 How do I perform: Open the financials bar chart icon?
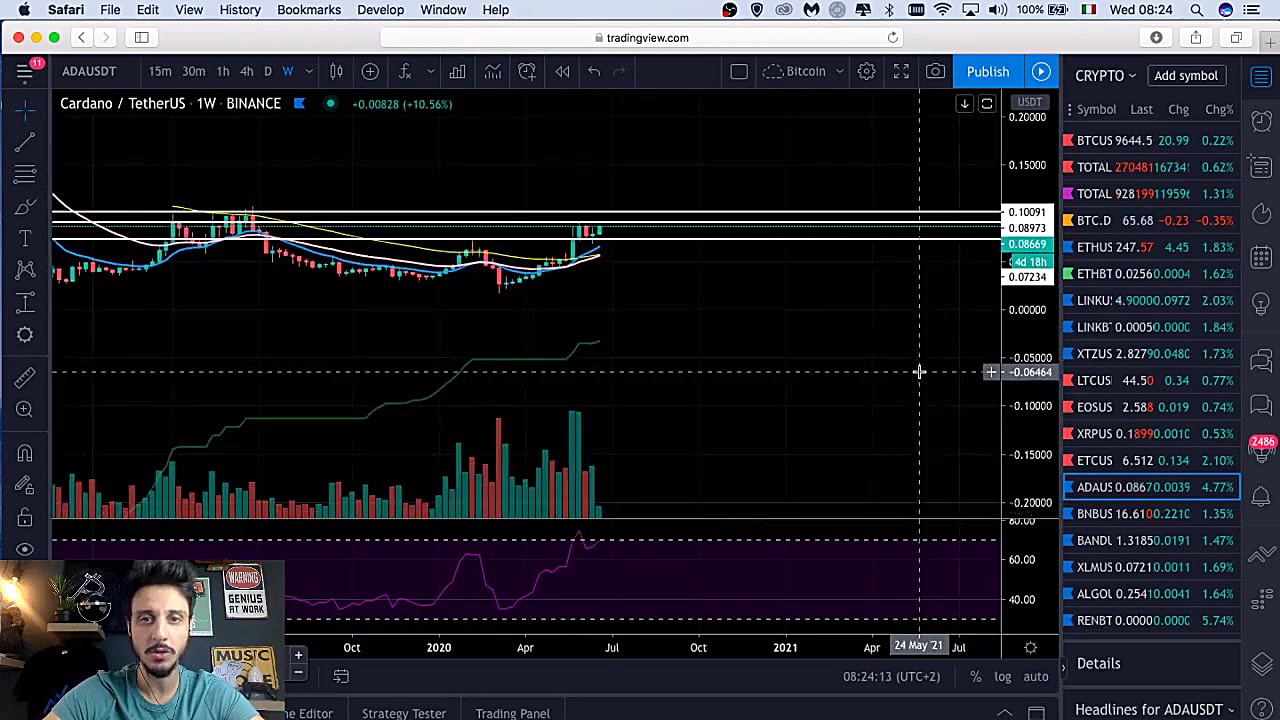tap(457, 71)
